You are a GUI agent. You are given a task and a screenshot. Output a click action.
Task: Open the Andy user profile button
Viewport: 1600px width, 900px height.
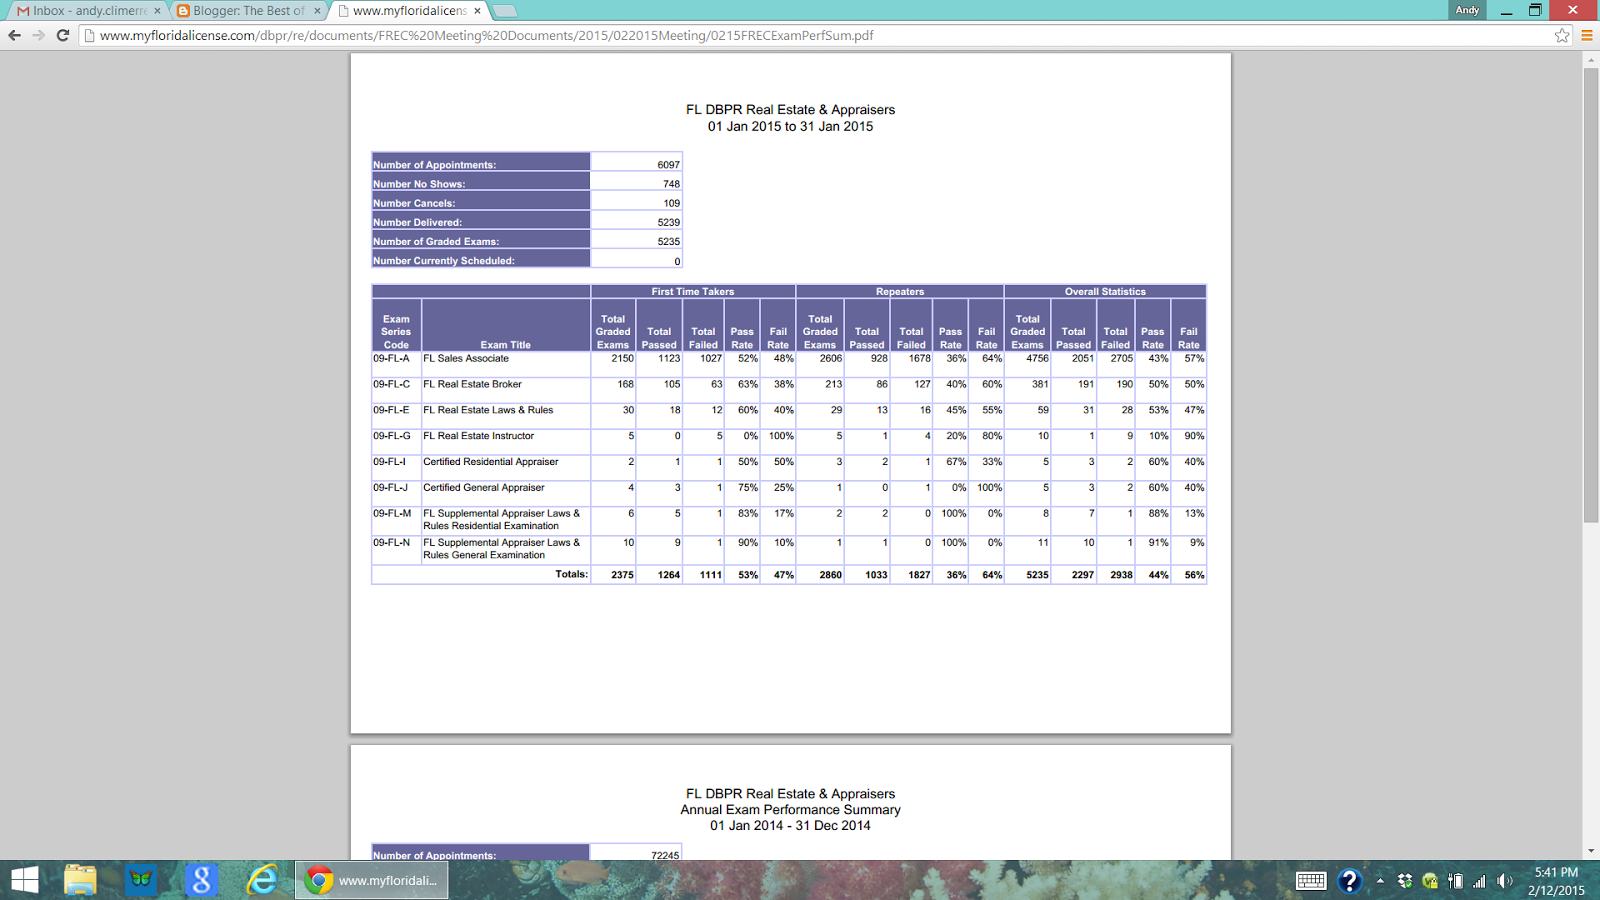[1467, 10]
